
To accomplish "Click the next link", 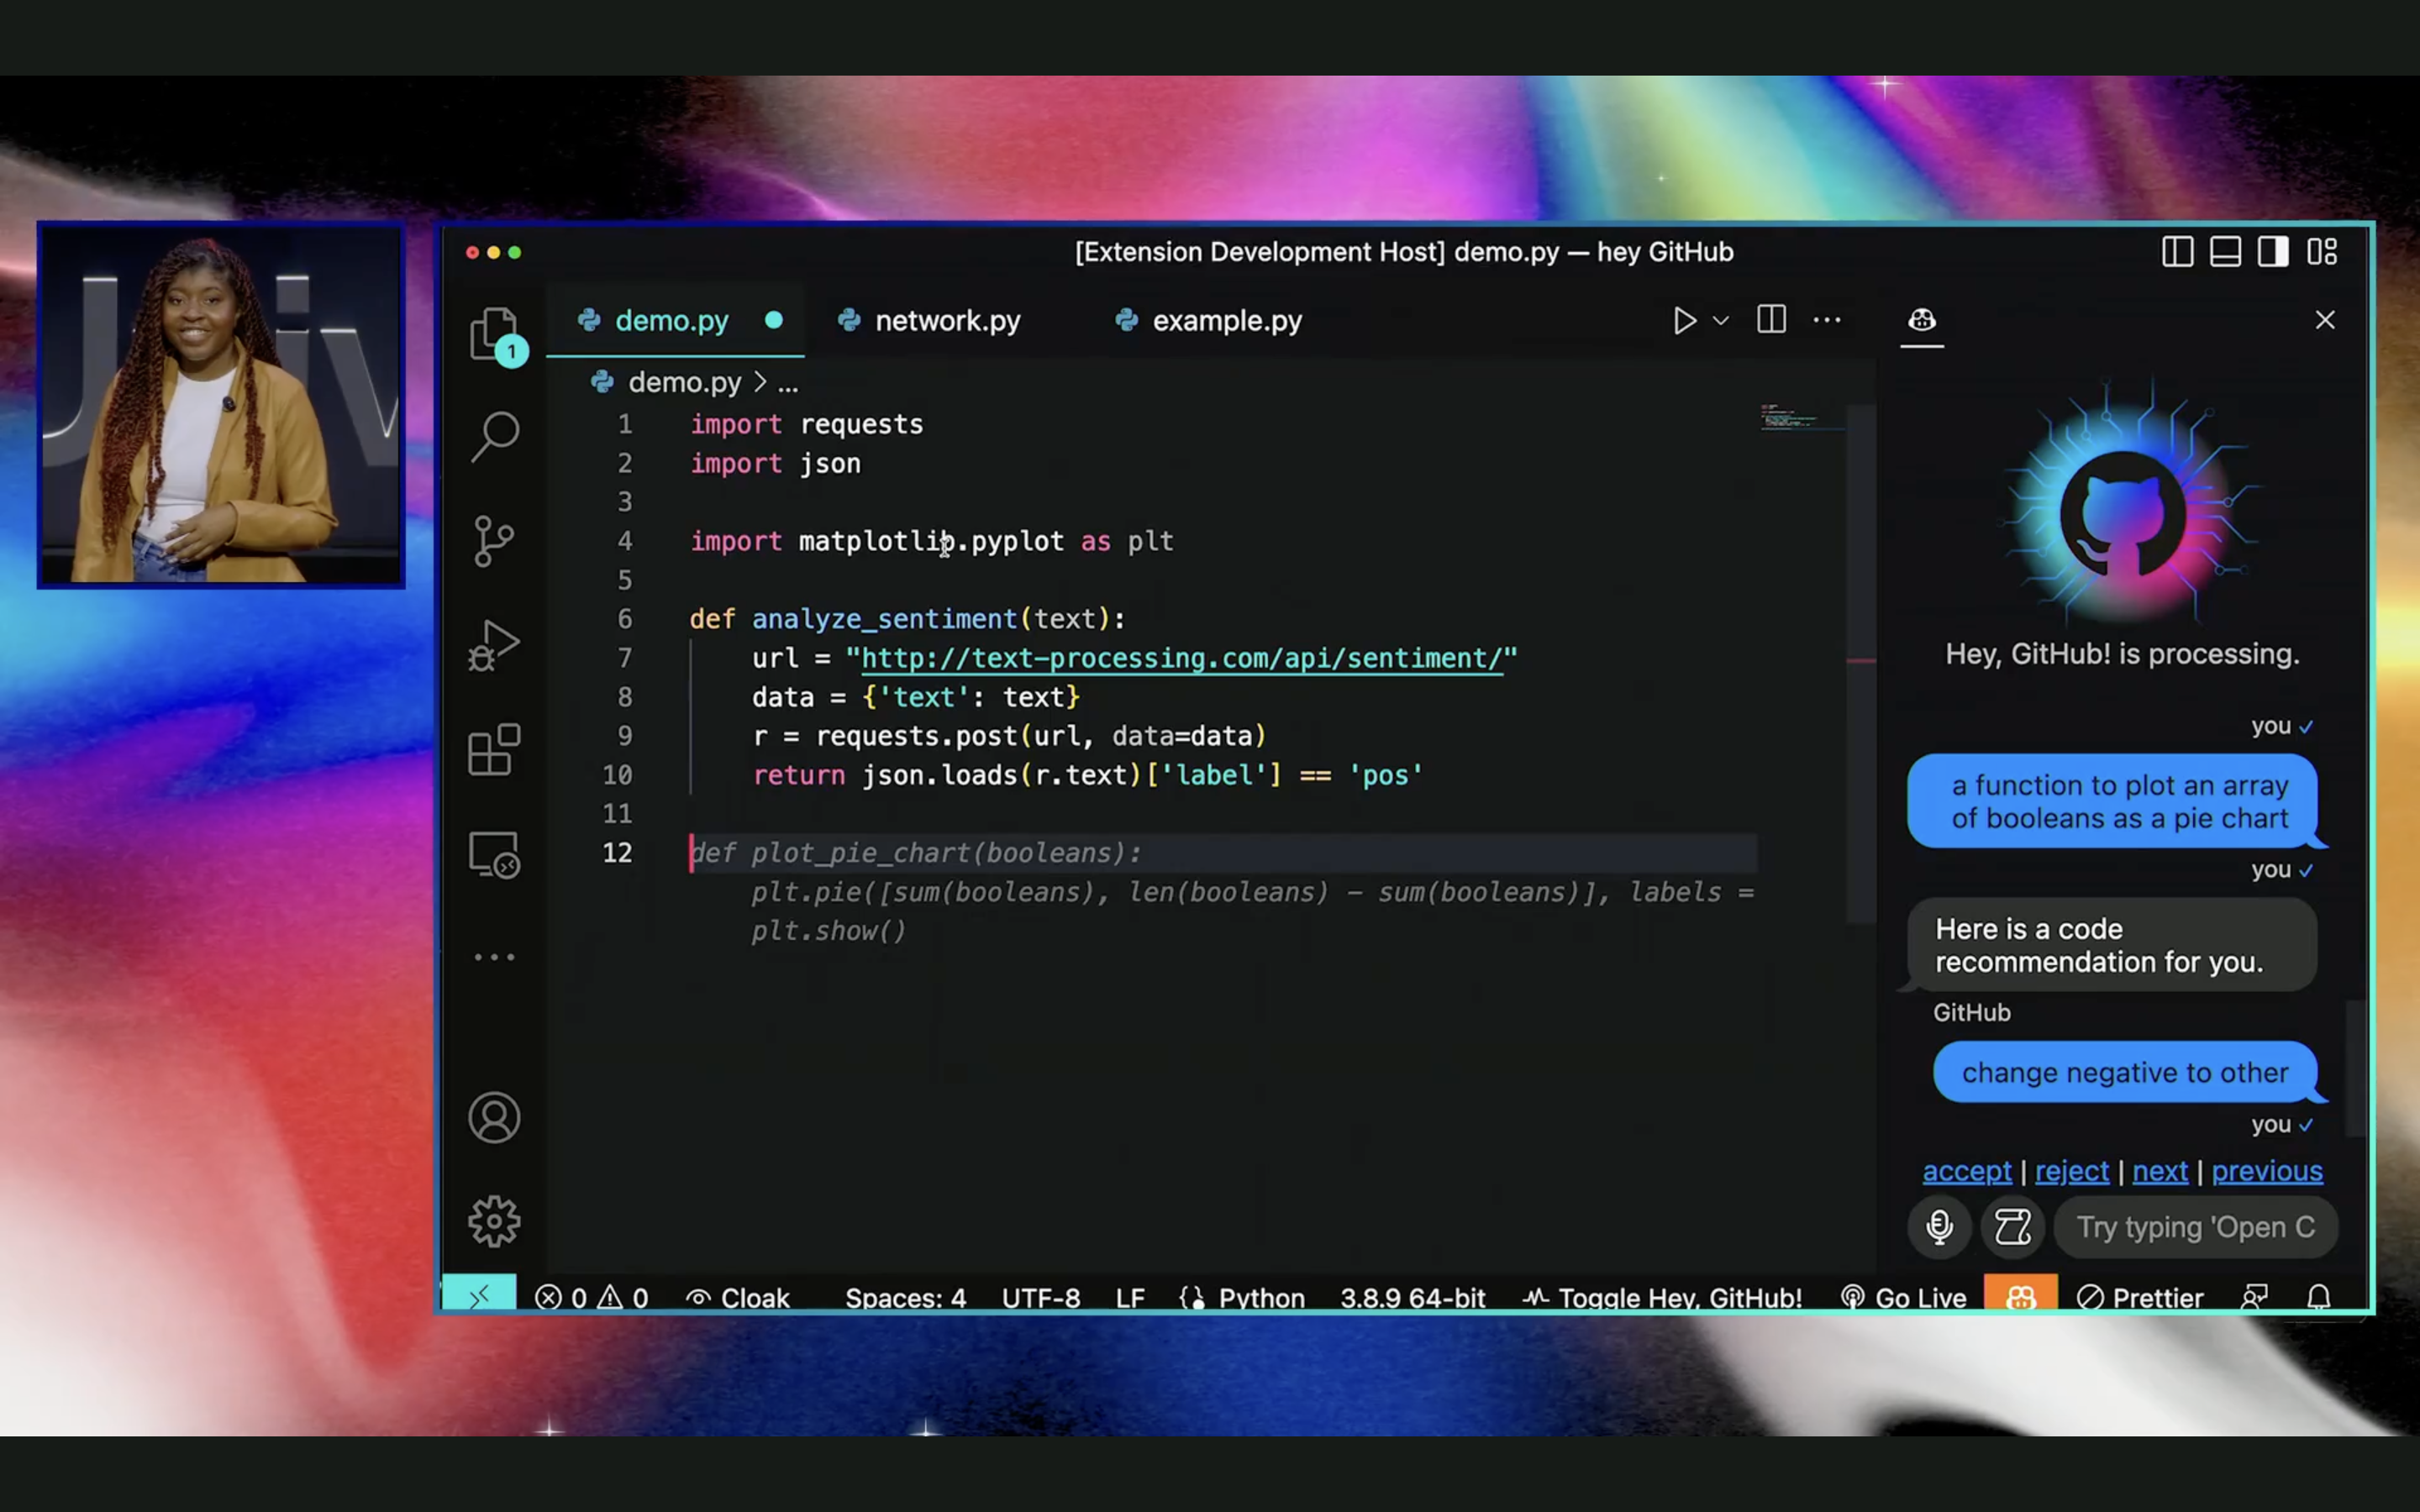I will pos(2159,1170).
